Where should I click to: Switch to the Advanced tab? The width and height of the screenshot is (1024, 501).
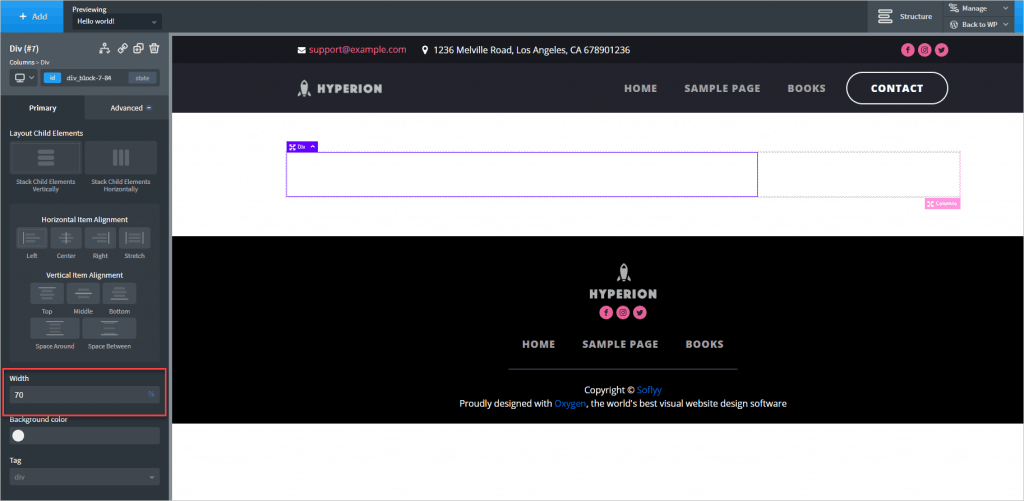pyautogui.click(x=129, y=108)
